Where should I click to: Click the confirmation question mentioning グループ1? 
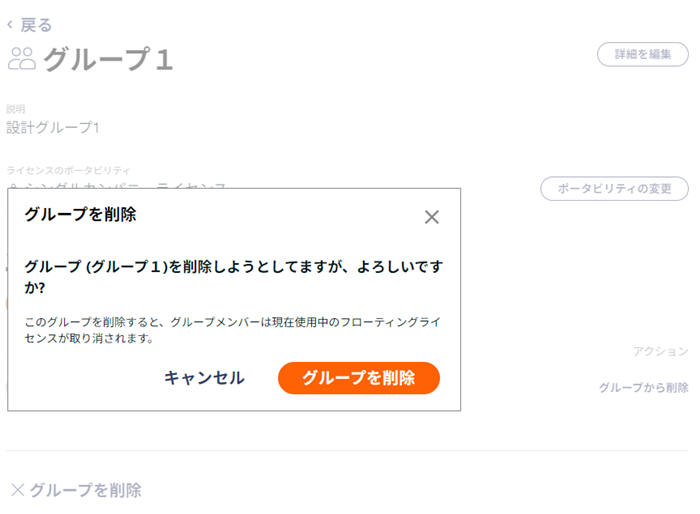click(233, 276)
